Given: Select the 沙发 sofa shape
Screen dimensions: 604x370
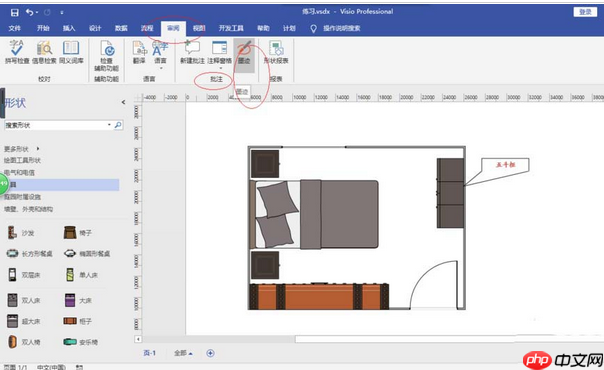Looking at the screenshot, I should click(21, 233).
